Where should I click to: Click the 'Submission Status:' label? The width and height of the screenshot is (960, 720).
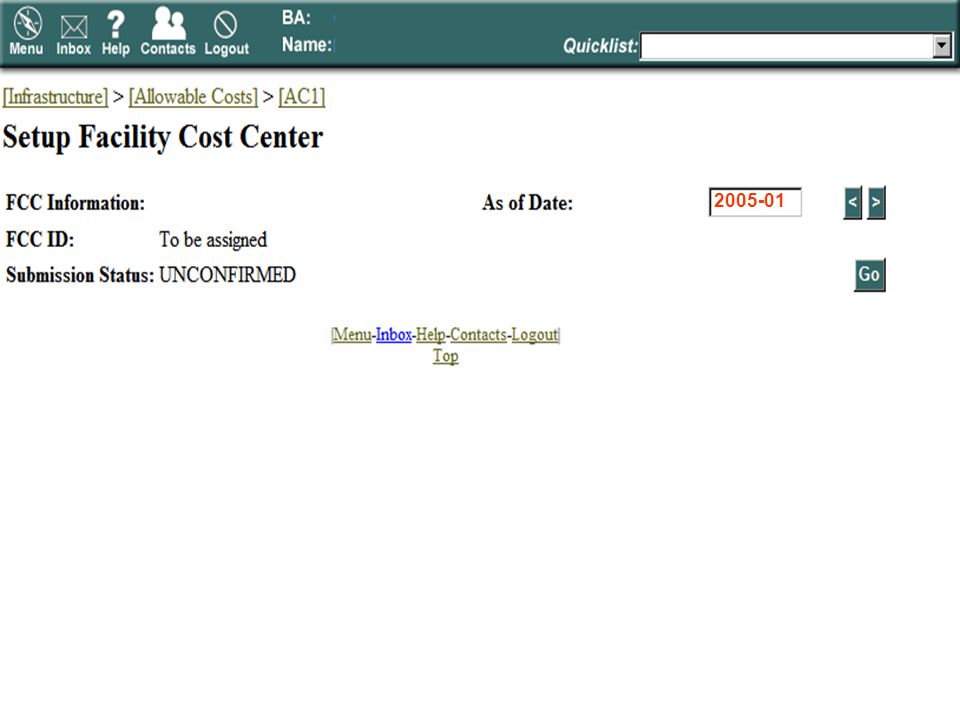point(80,275)
